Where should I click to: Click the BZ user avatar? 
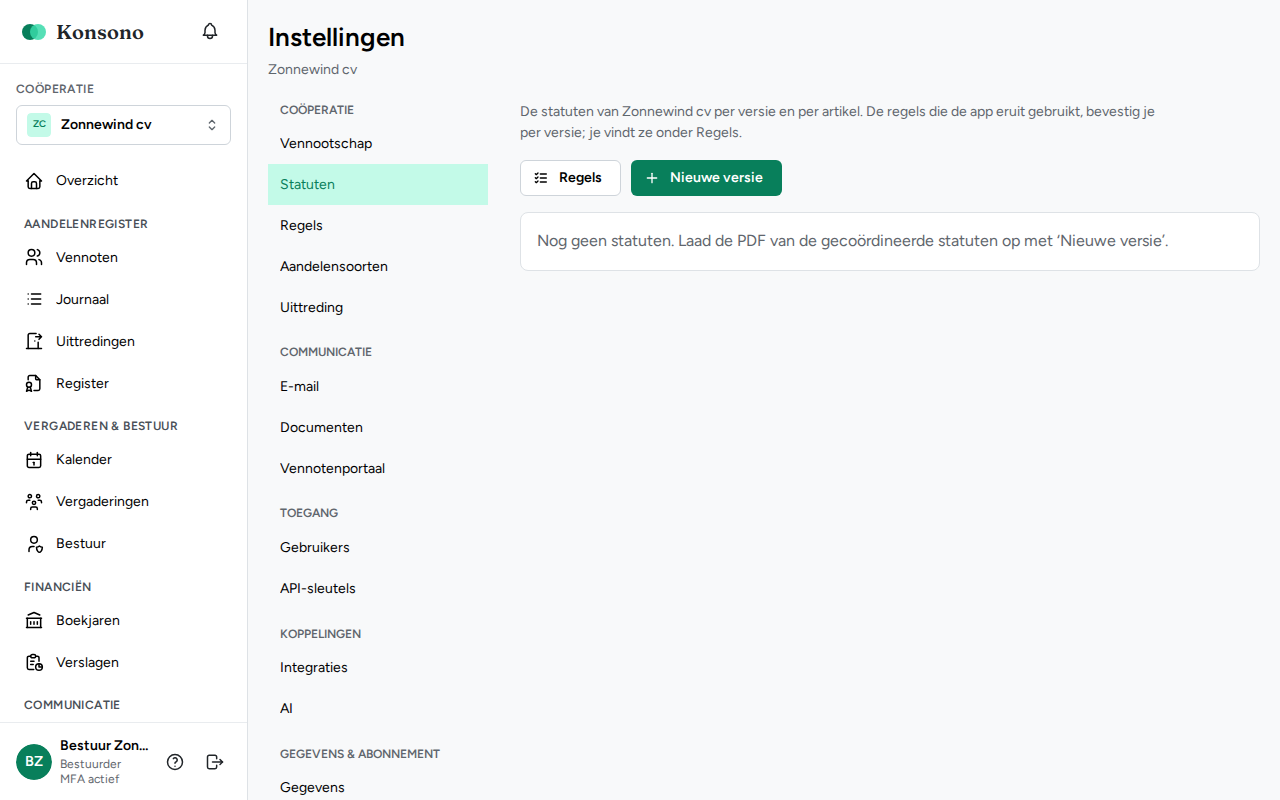[x=34, y=762]
